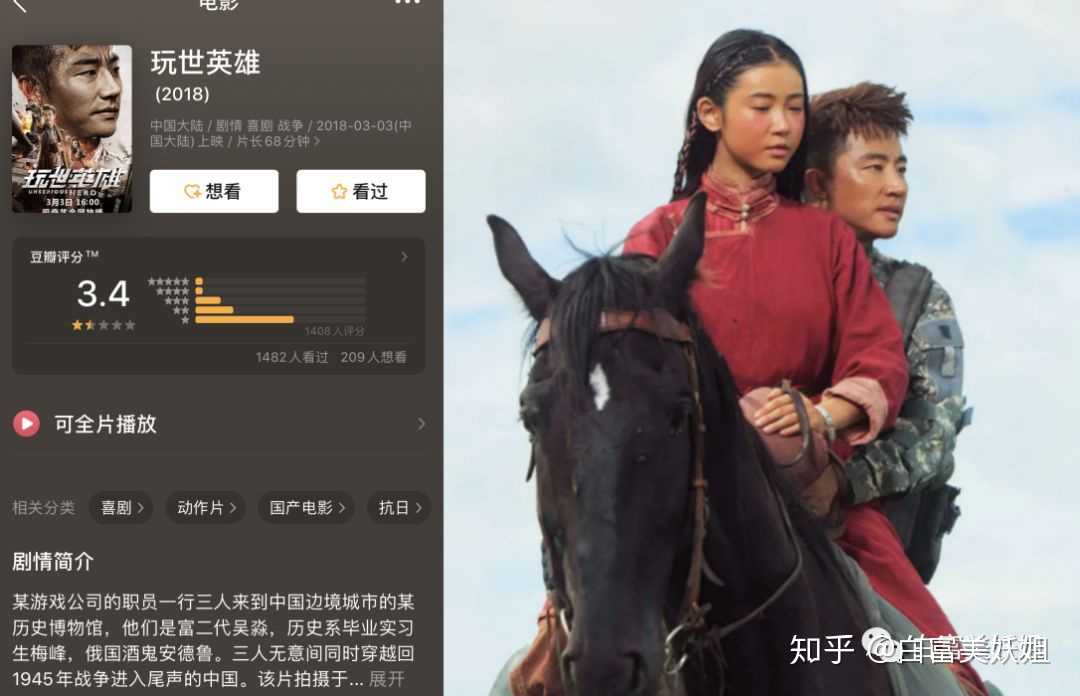This screenshot has height=696, width=1080.
Task: Select the 抗日 category tag
Action: [x=399, y=507]
